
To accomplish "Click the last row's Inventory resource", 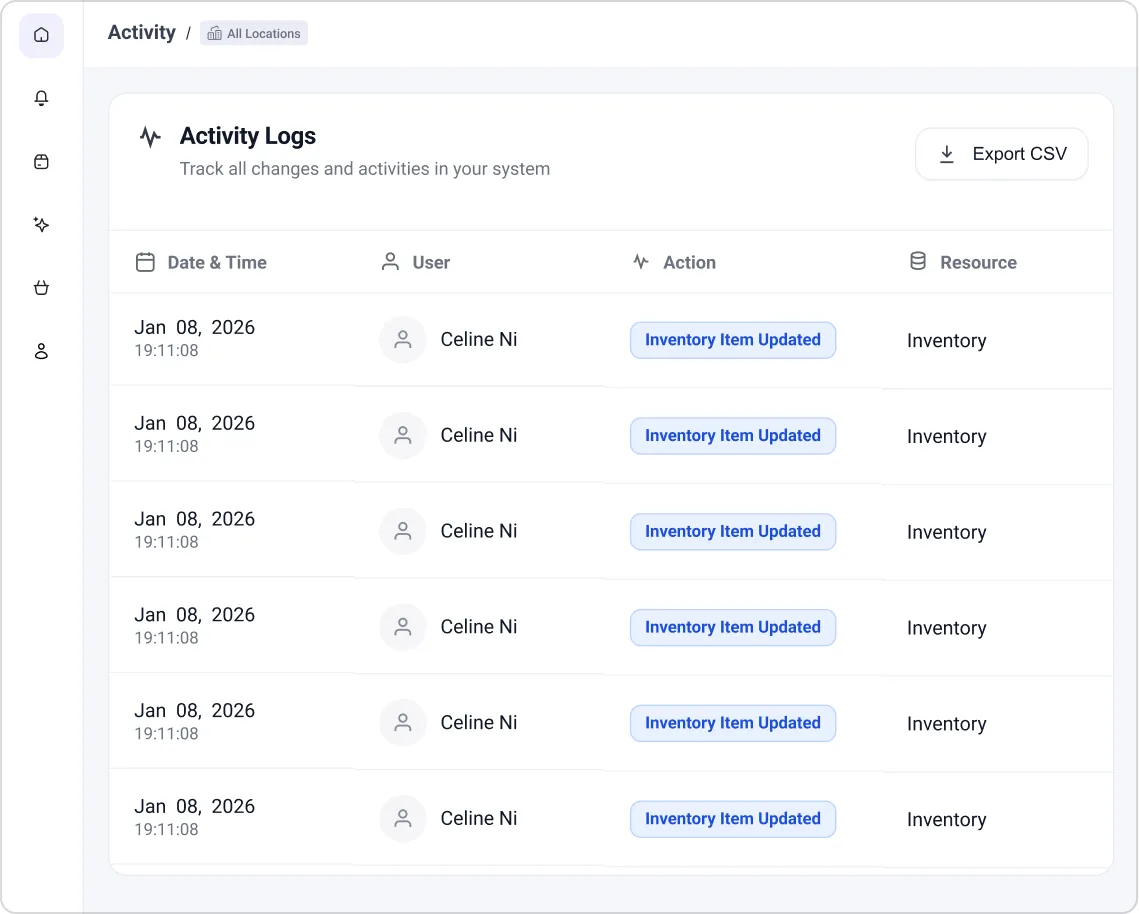I will tap(946, 820).
